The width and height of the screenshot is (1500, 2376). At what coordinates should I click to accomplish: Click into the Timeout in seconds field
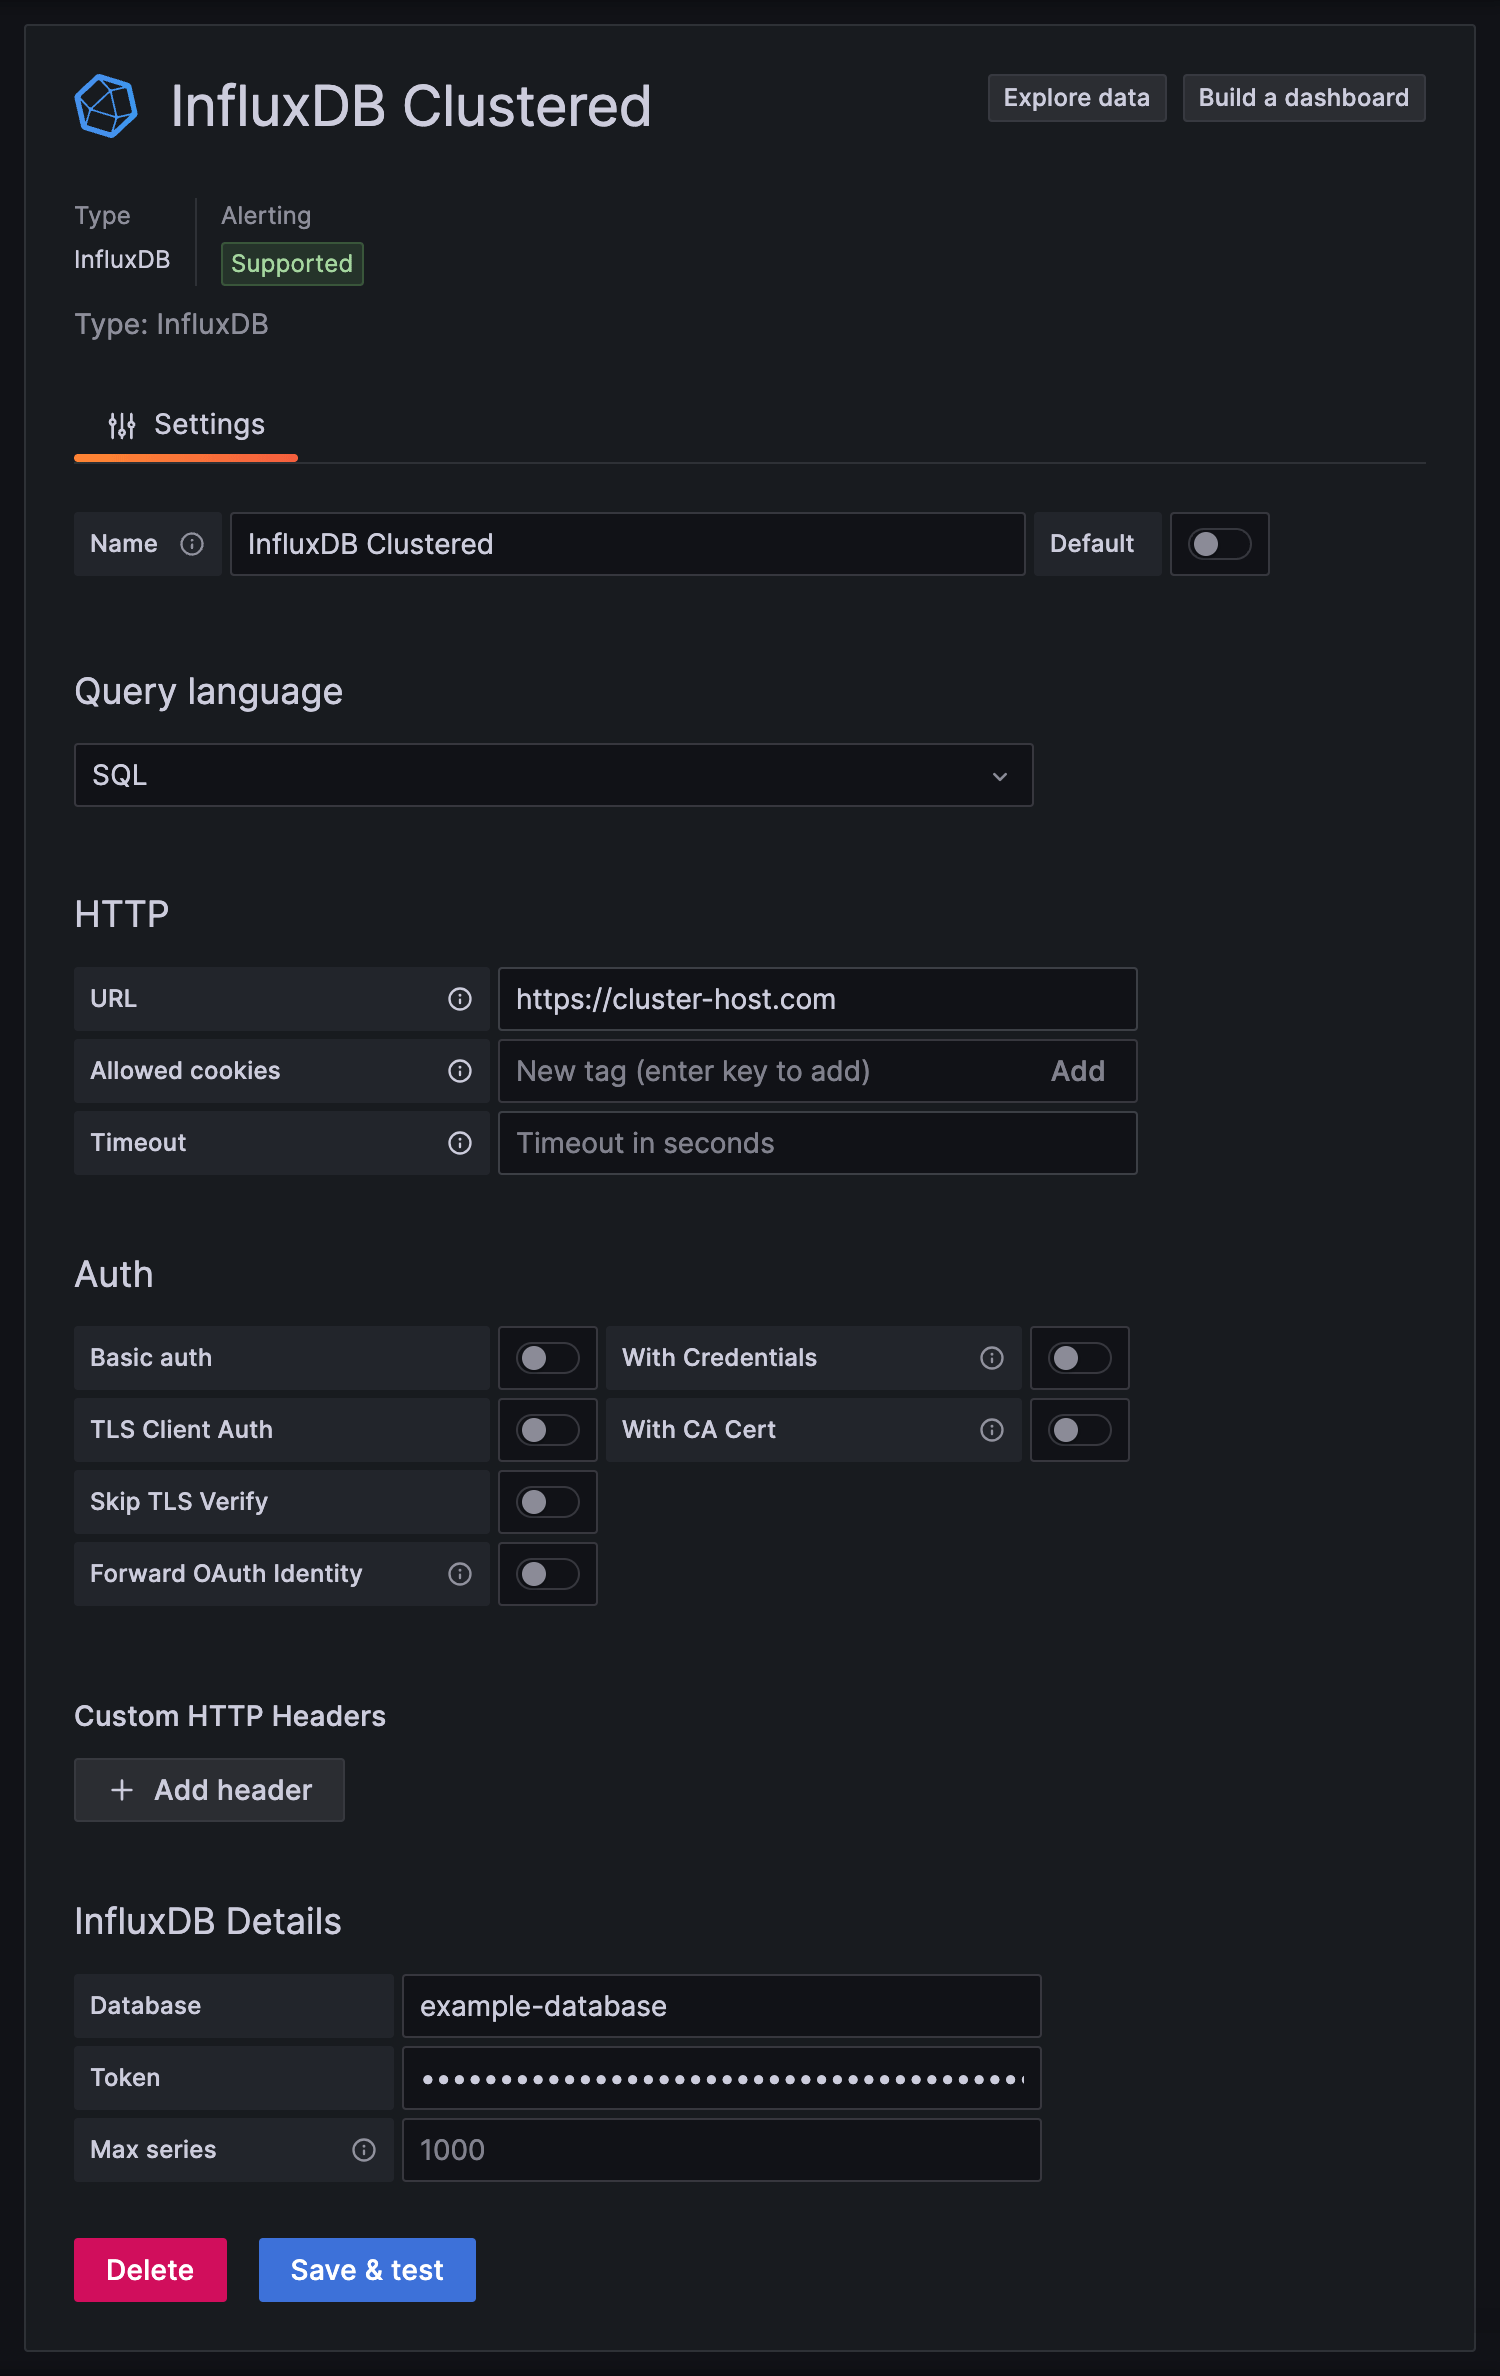[x=817, y=1143]
